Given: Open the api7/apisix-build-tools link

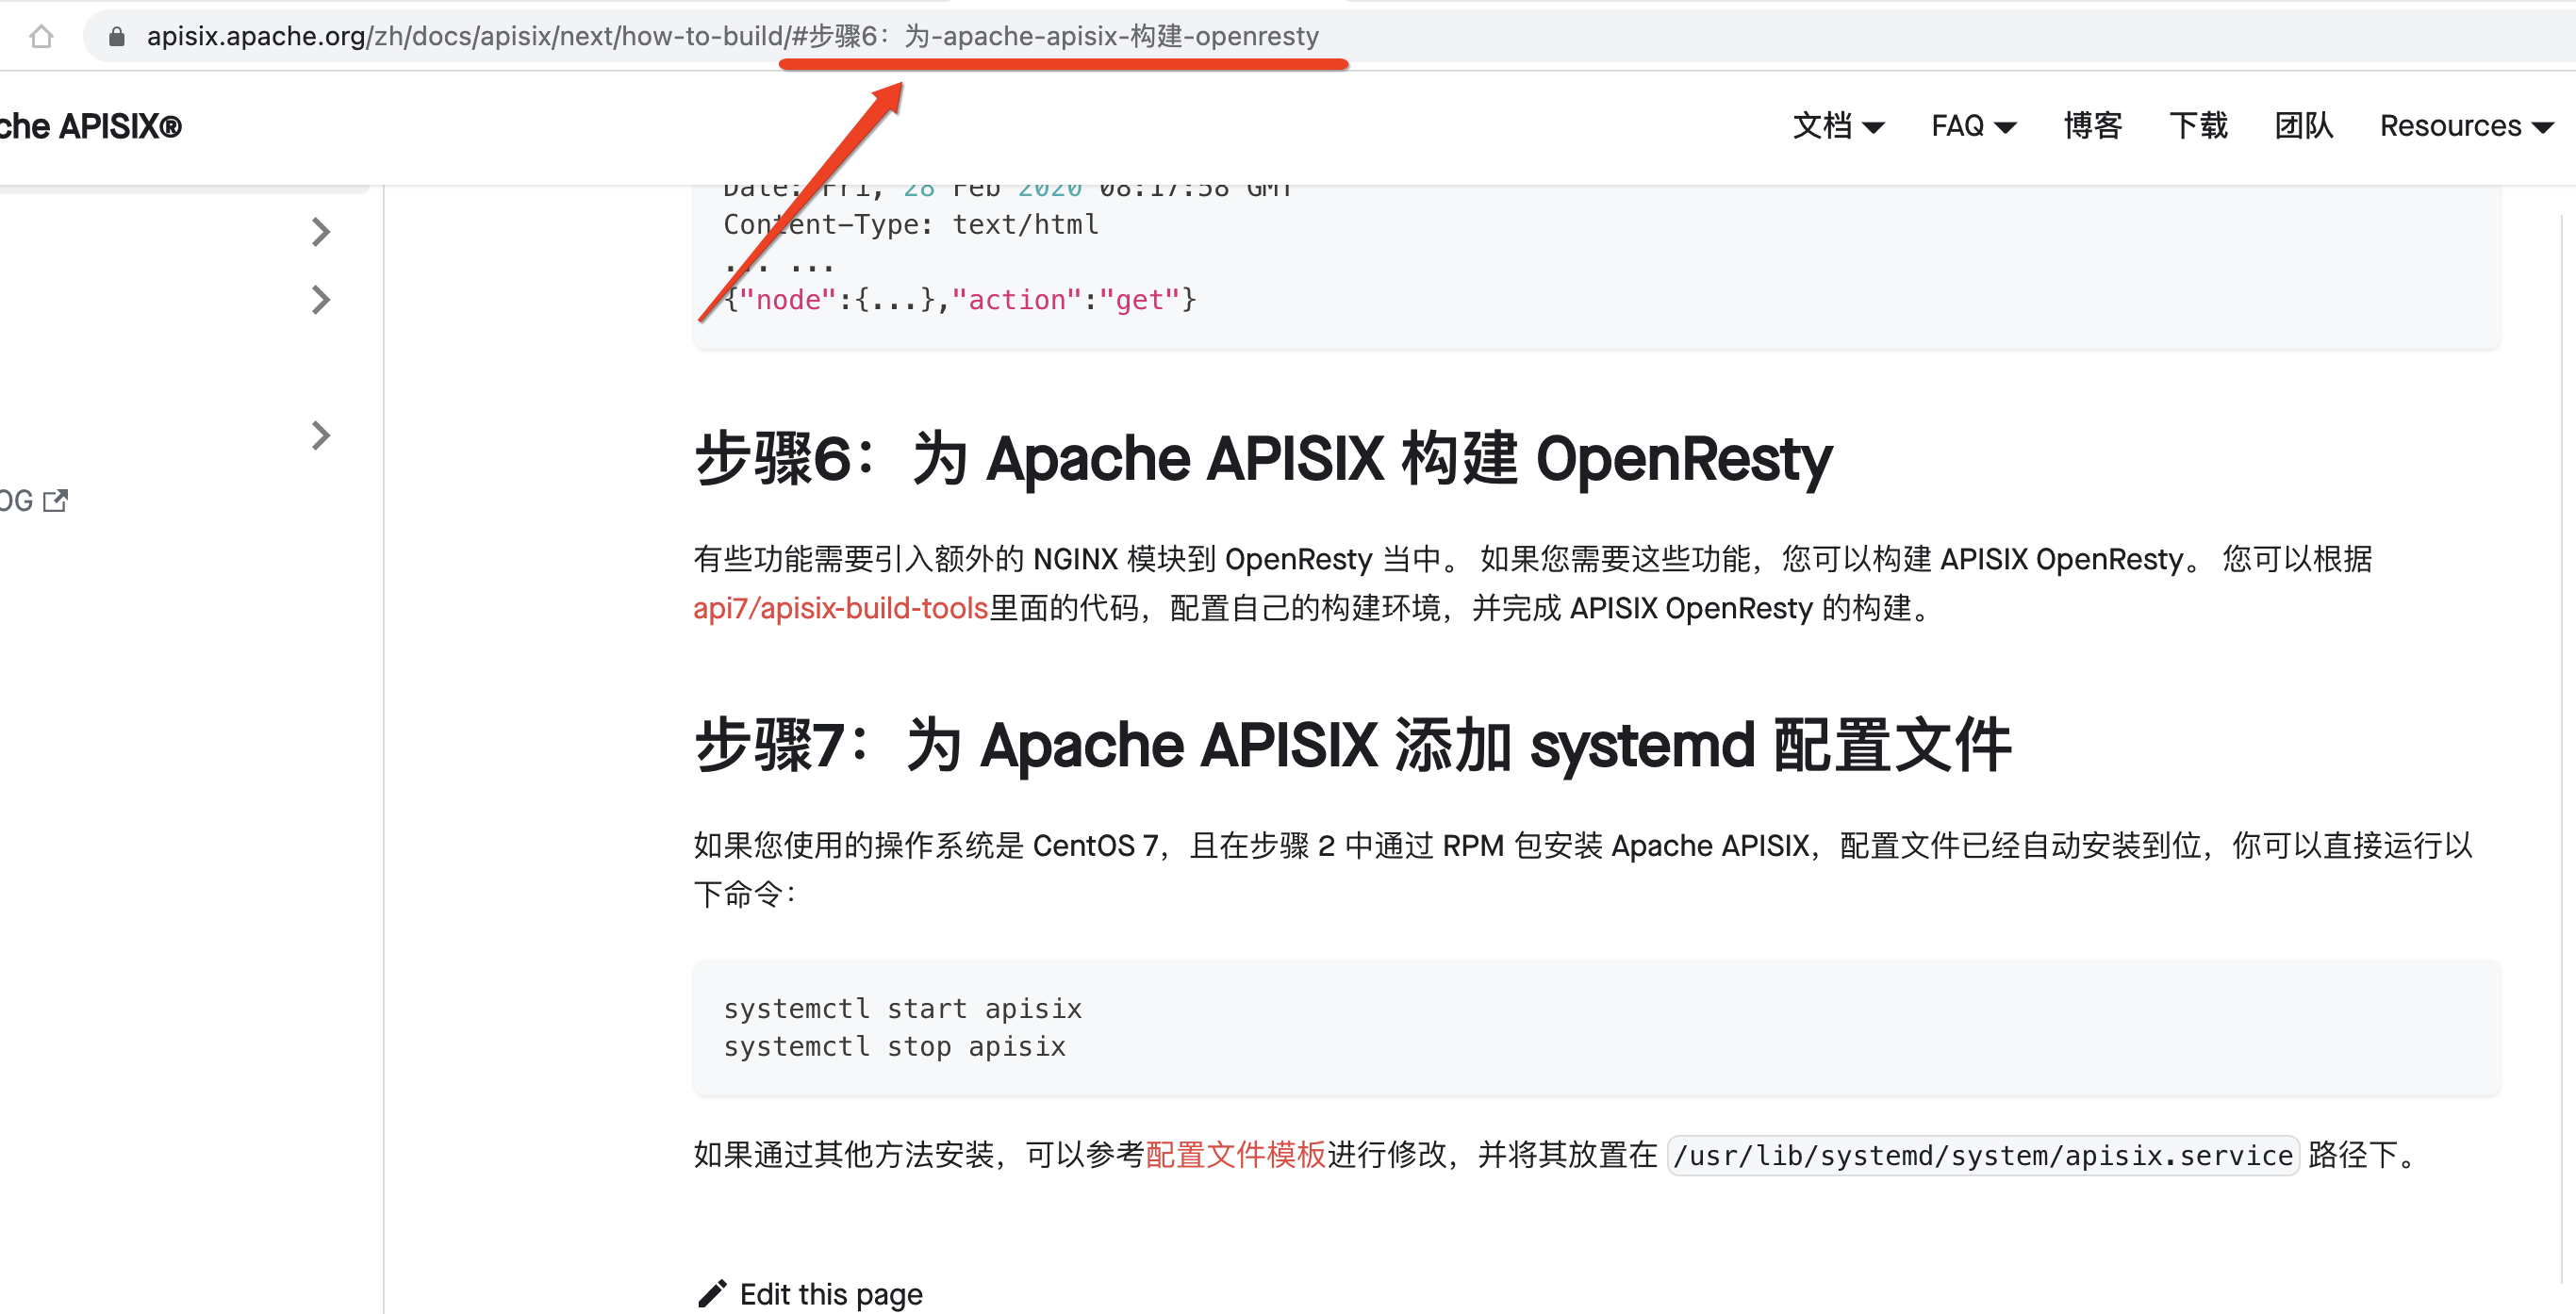Looking at the screenshot, I should (x=840, y=608).
